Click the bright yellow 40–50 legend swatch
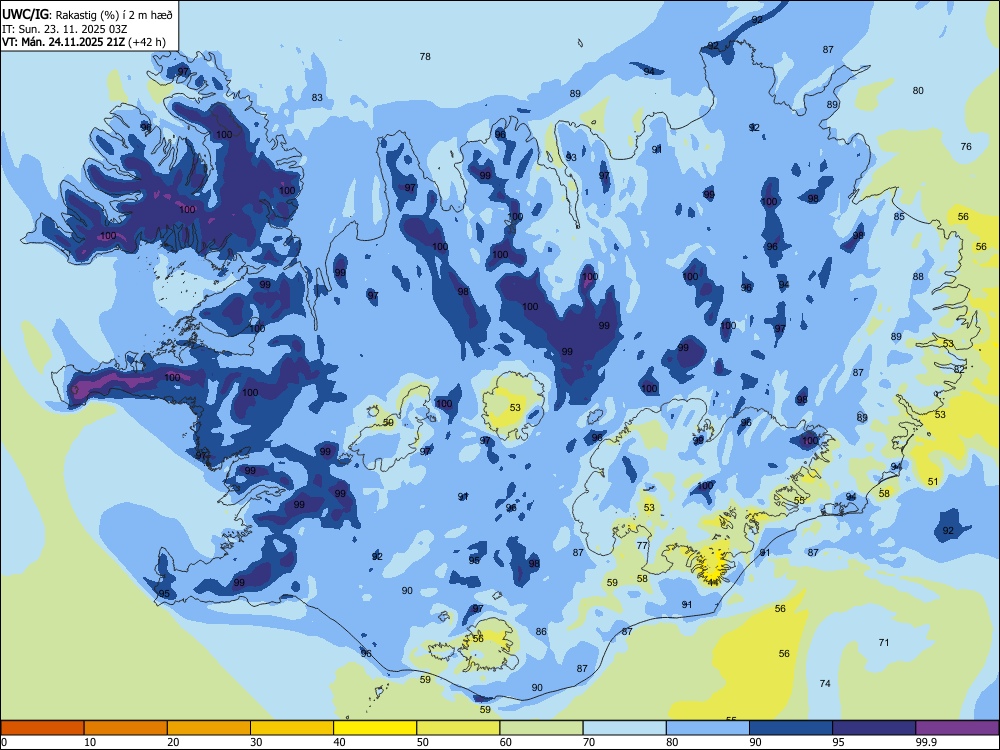 click(375, 728)
